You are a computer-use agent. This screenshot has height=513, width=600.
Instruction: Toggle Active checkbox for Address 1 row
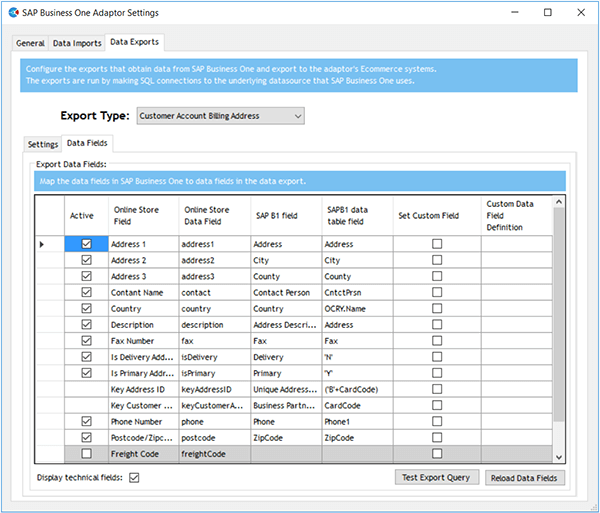(86, 244)
